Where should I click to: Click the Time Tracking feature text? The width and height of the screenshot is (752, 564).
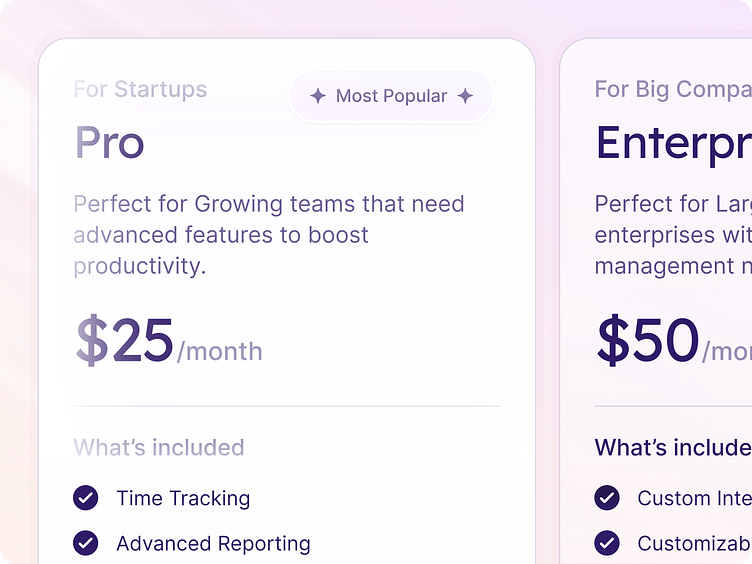point(183,498)
